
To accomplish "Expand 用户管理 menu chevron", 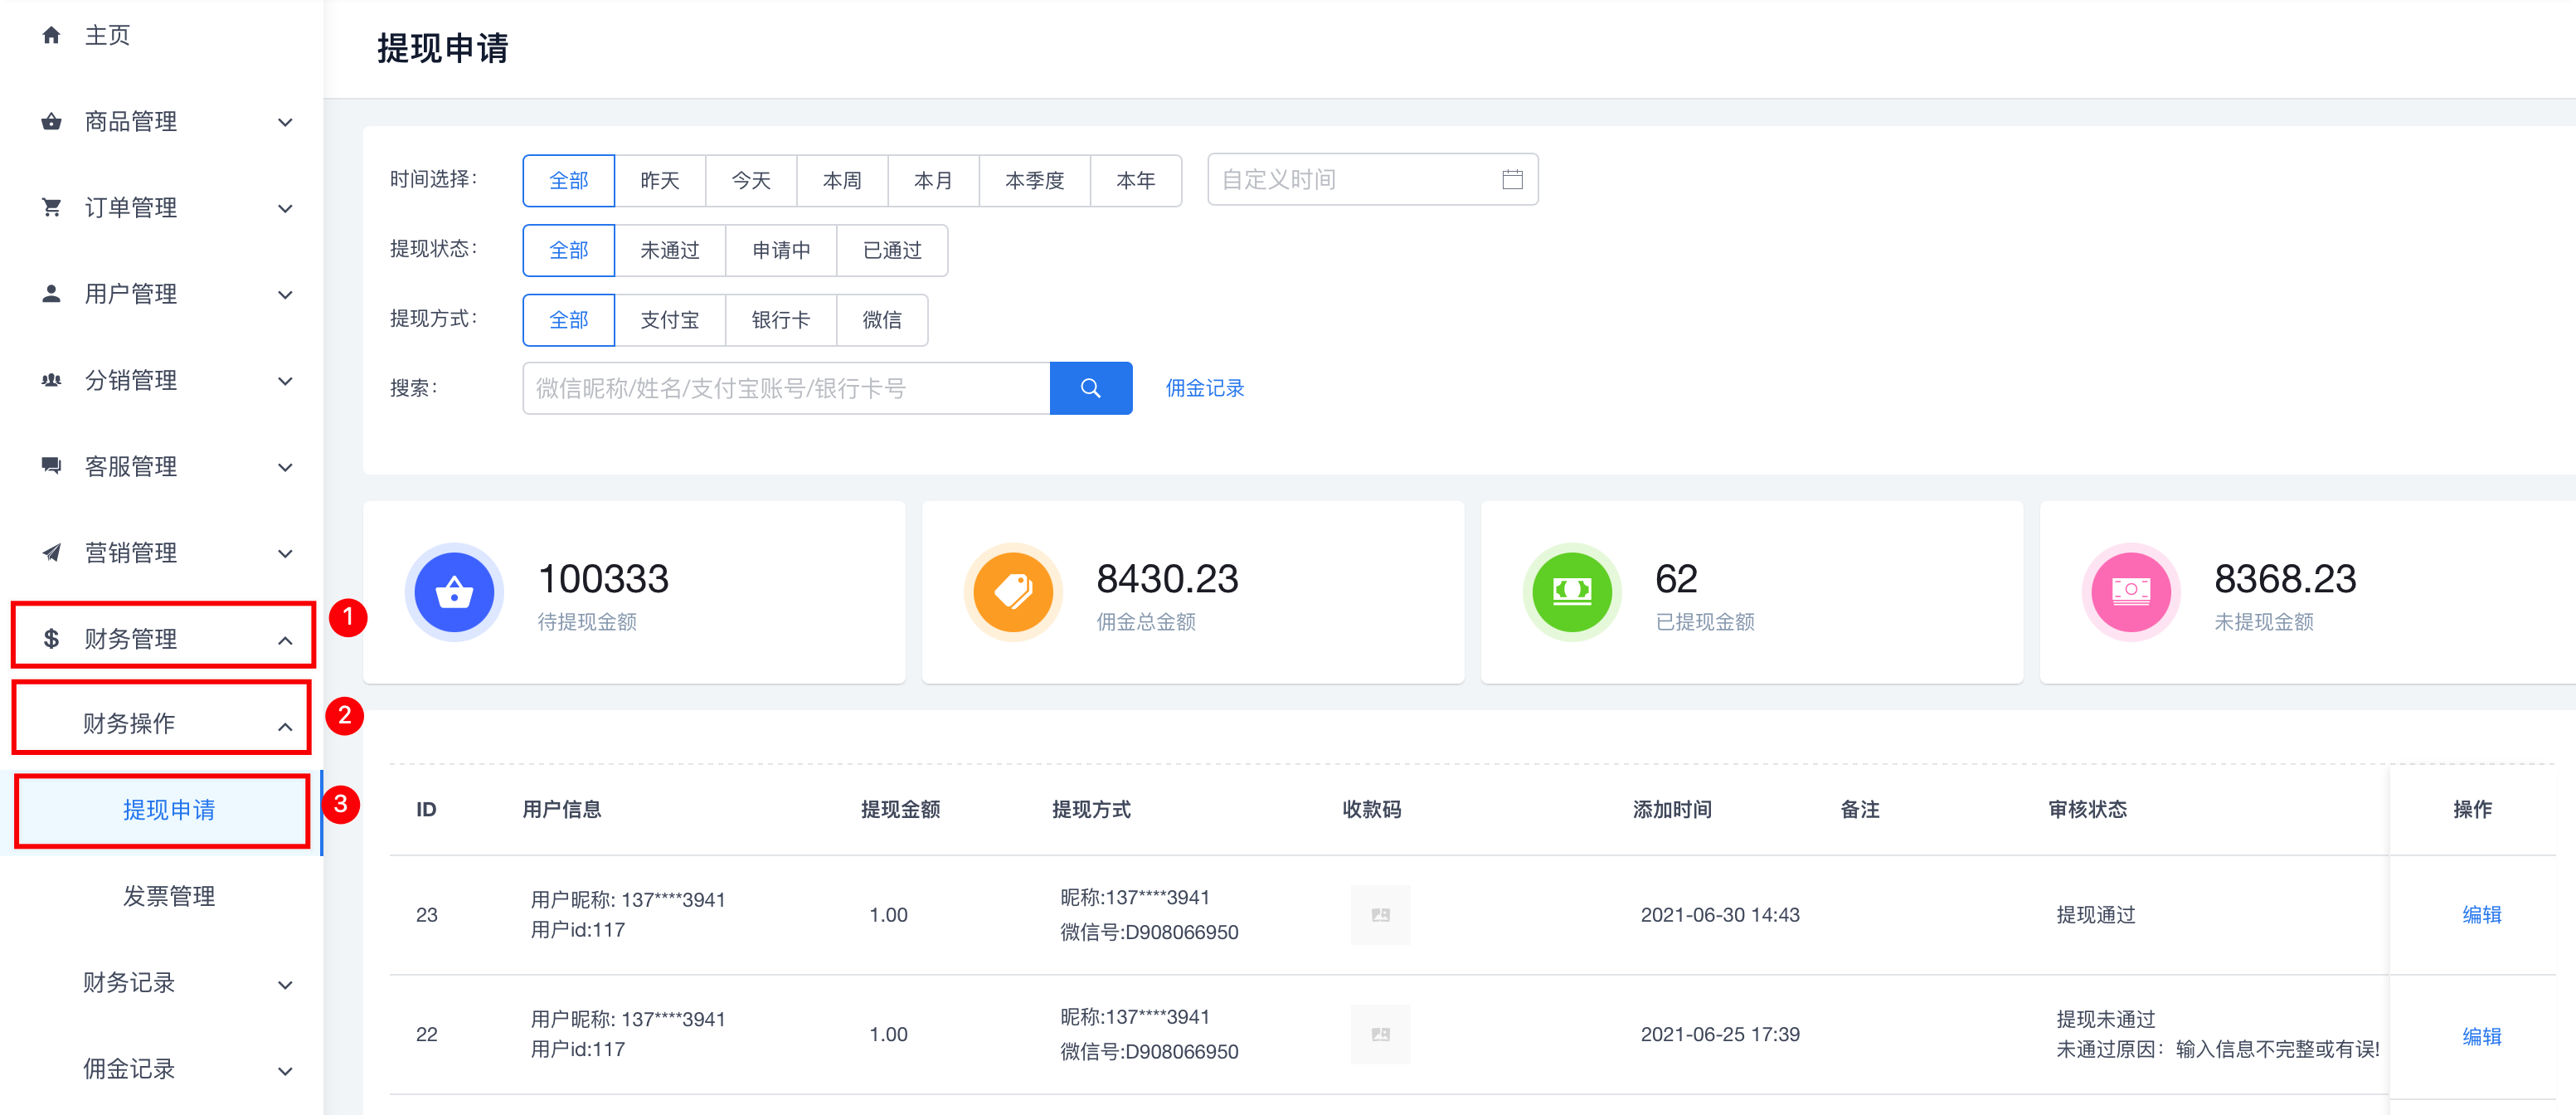I will tap(285, 295).
